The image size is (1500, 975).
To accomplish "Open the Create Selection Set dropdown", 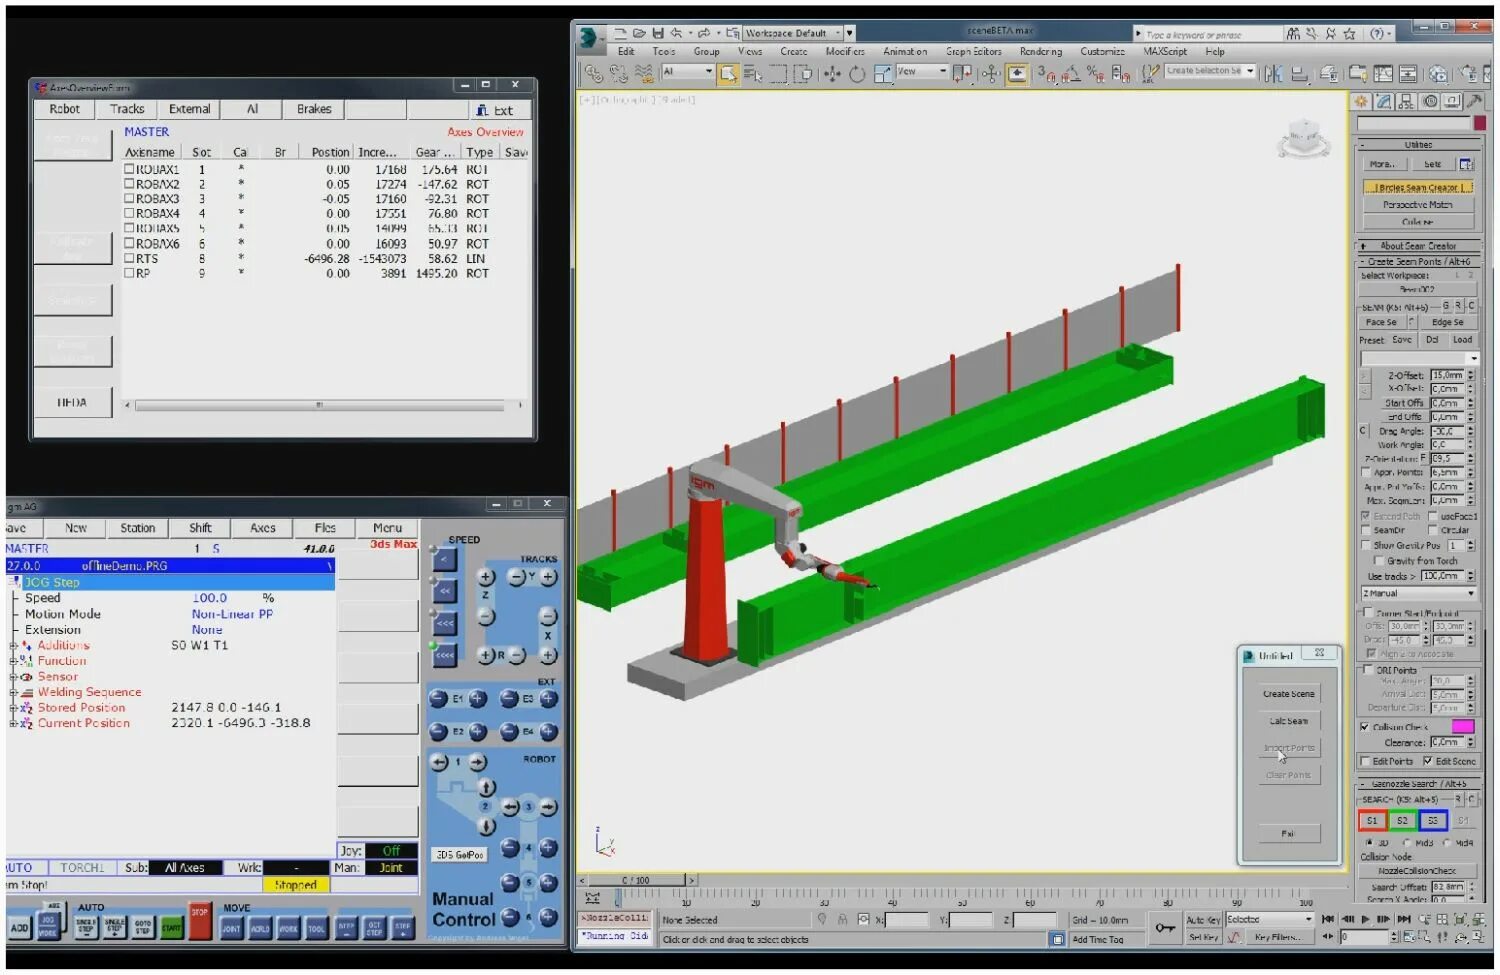I will (x=1210, y=72).
